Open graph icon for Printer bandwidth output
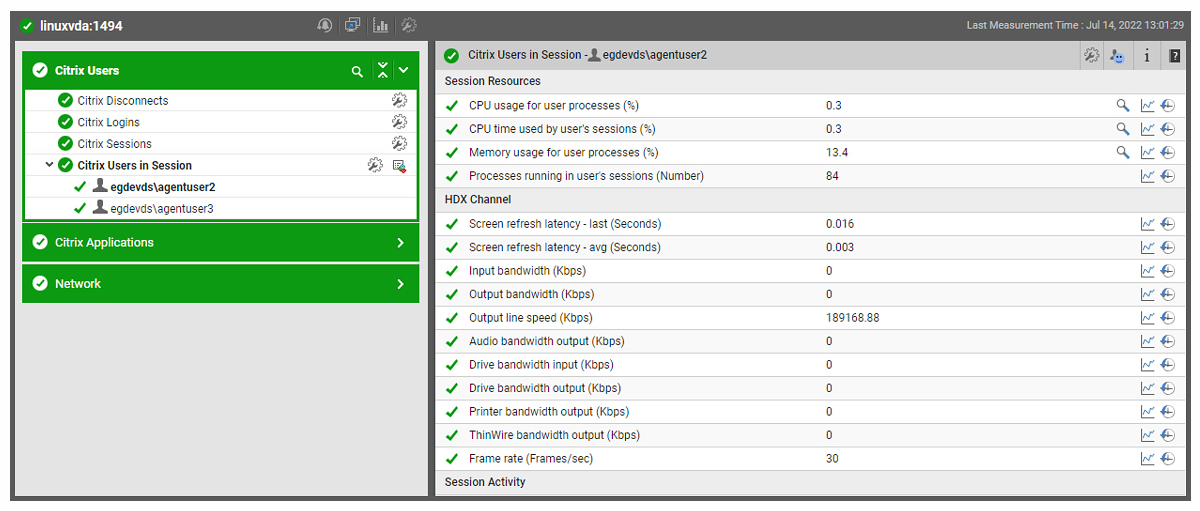Viewport: 1200px width, 511px height. point(1147,412)
